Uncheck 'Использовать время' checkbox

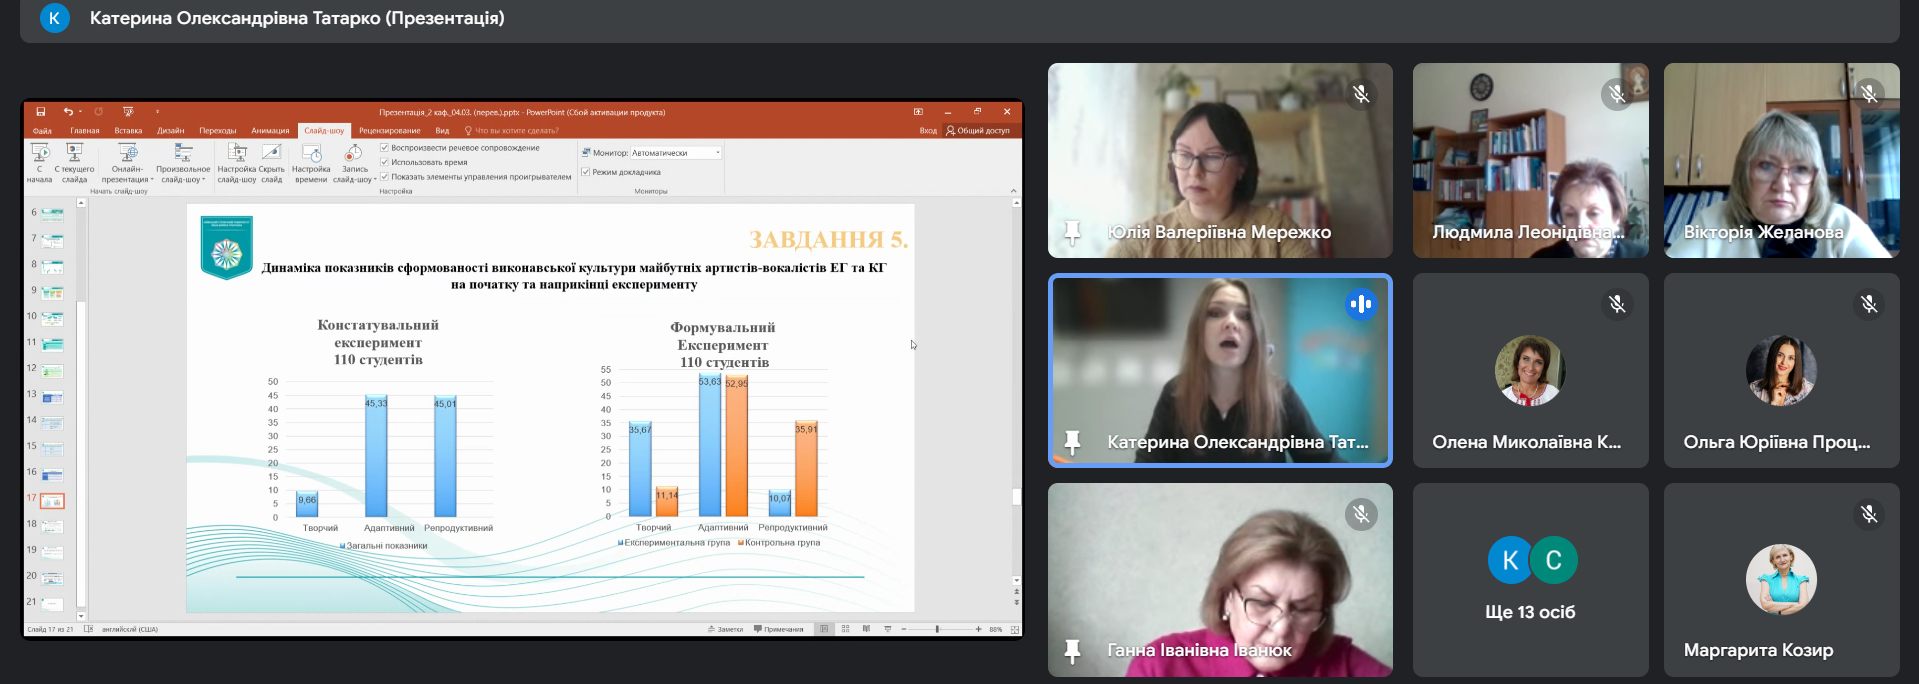(x=385, y=162)
